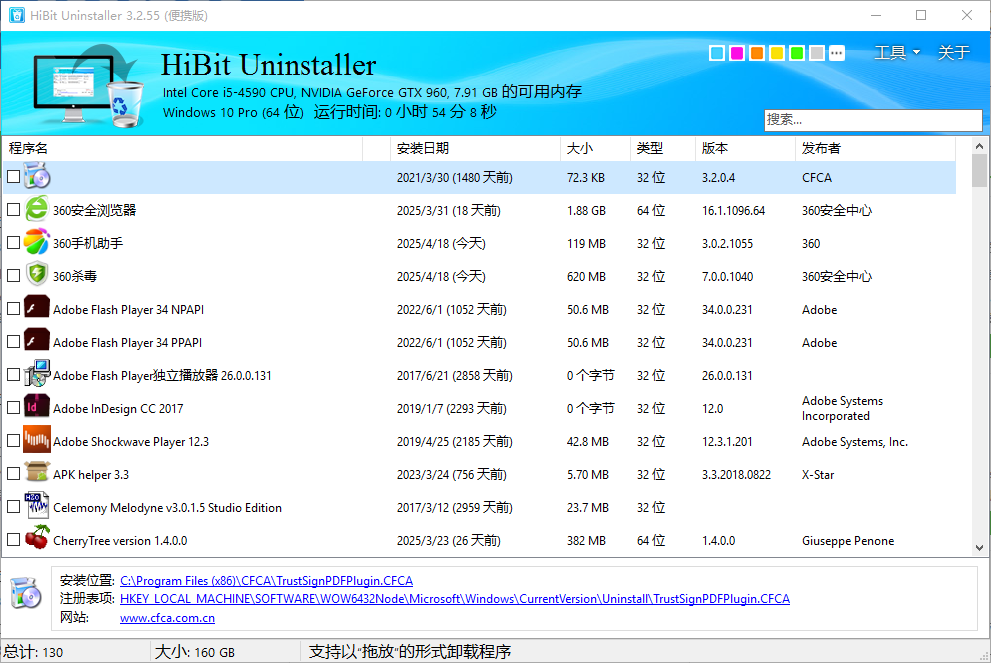Viewport: 991px width, 663px height.
Task: Tick CherryTree version 1.4.0.0 checkbox
Action: click(13, 540)
